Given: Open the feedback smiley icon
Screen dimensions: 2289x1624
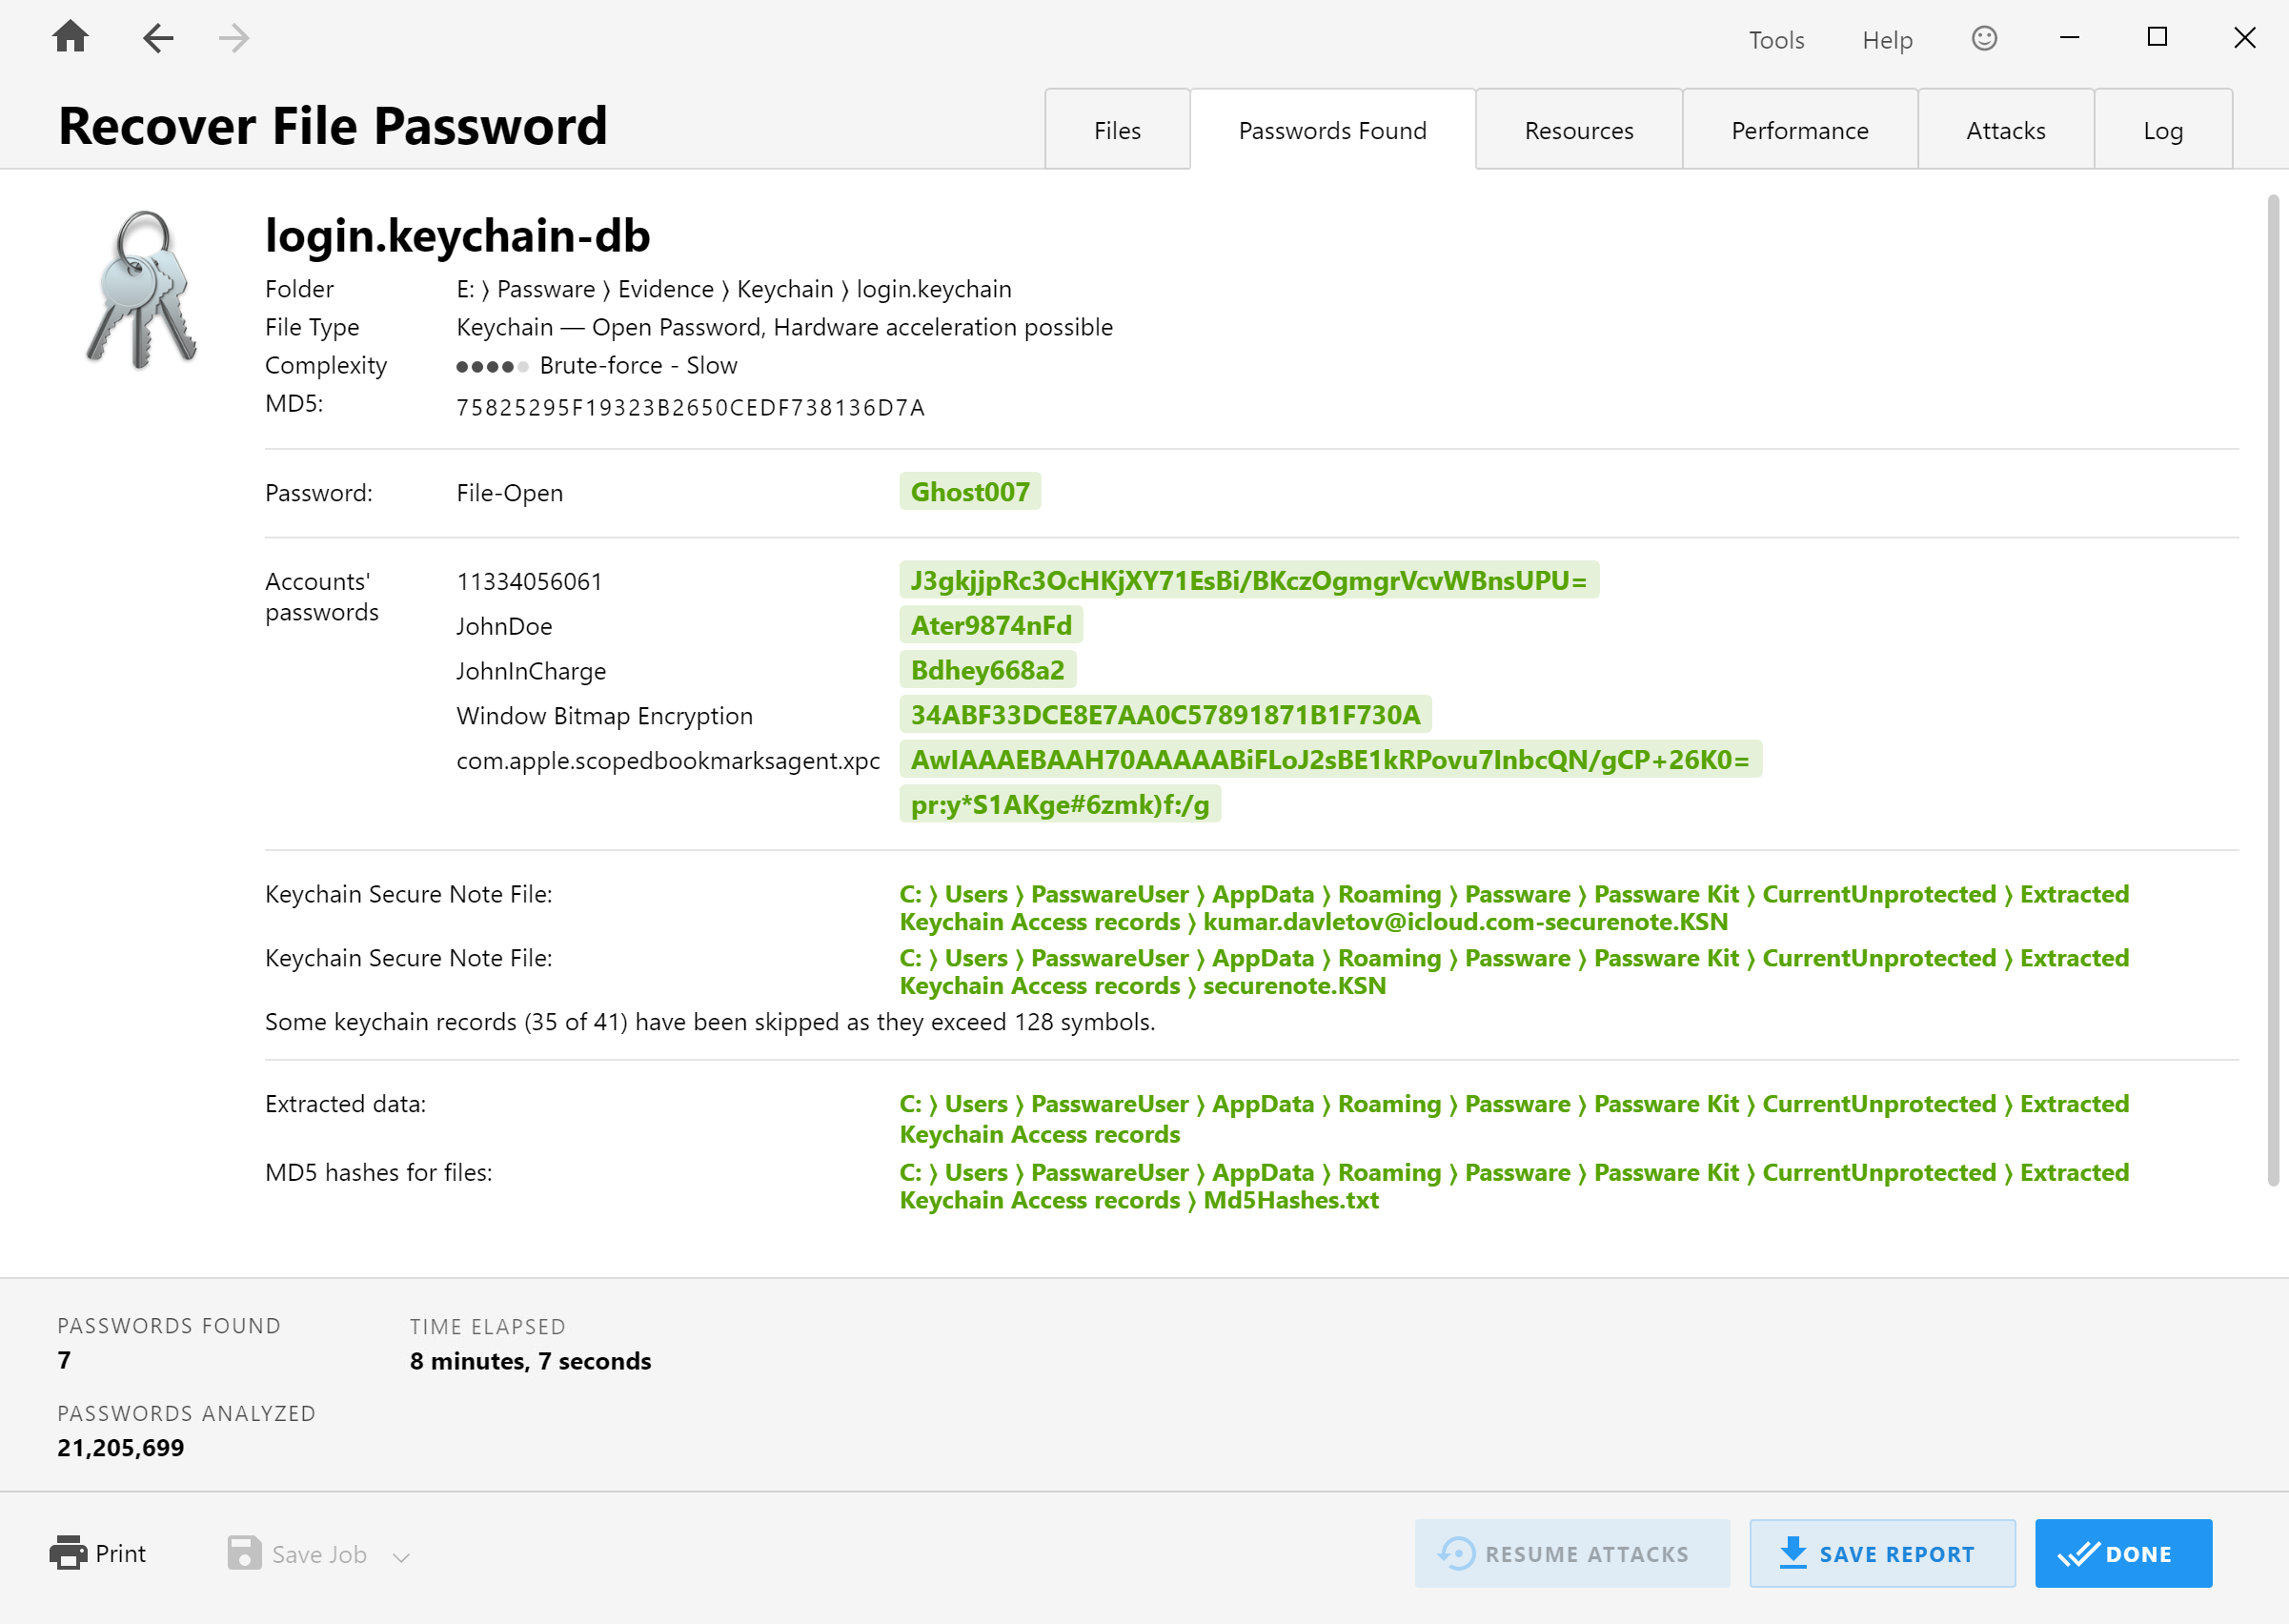Looking at the screenshot, I should (x=1986, y=38).
